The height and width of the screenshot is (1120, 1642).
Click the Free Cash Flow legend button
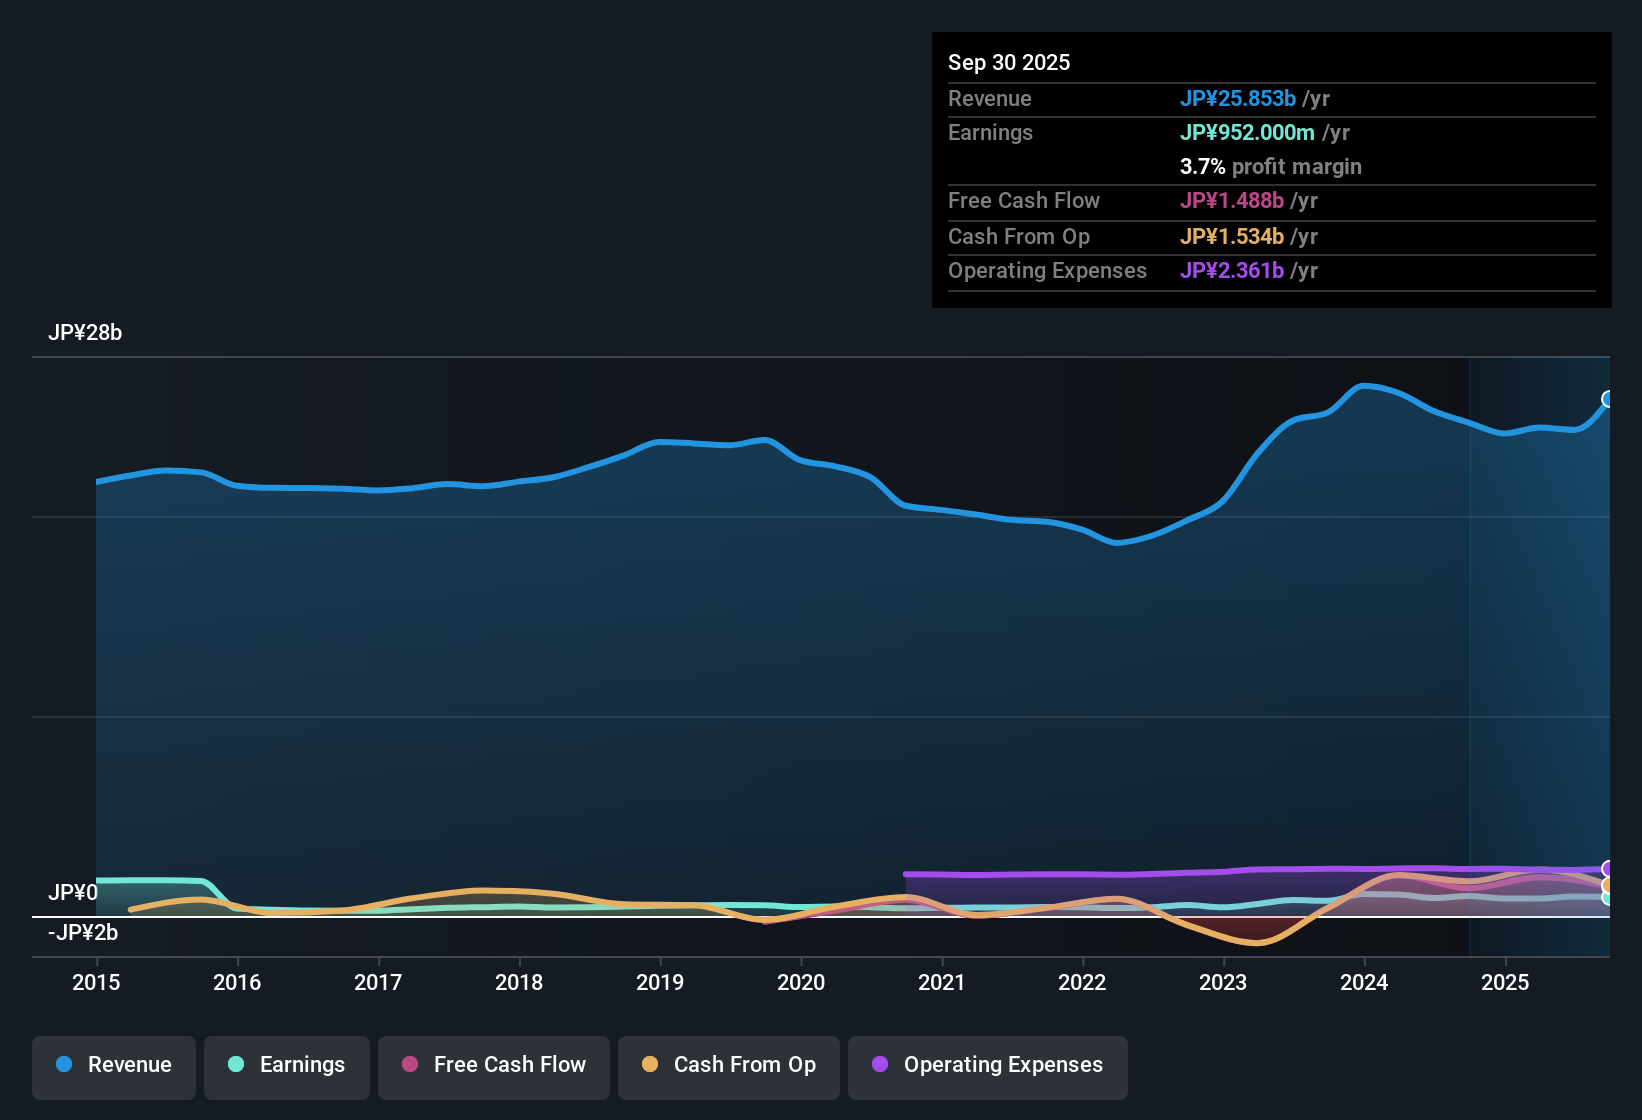[x=493, y=1066]
